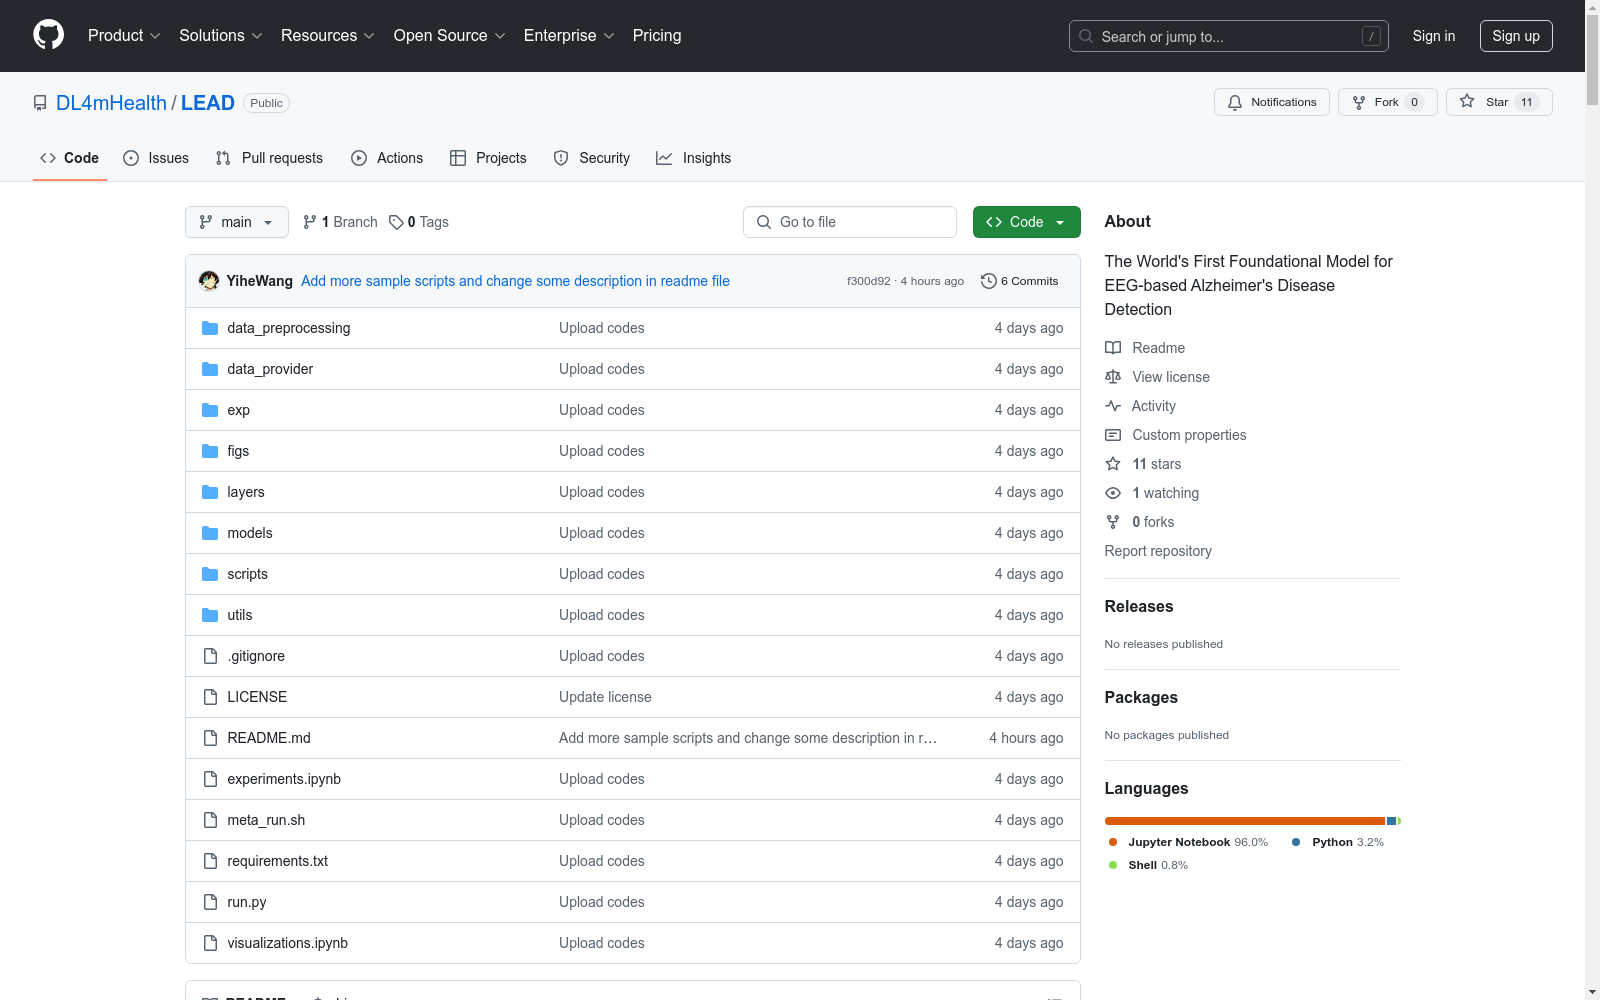Open the green Code dropdown button
The width and height of the screenshot is (1600, 1000).
(1026, 222)
